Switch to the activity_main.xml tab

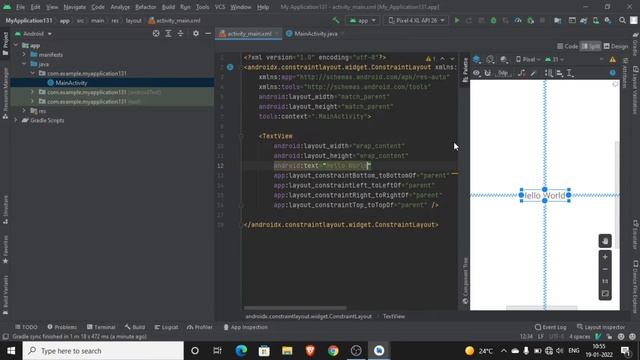pyautogui.click(x=249, y=34)
